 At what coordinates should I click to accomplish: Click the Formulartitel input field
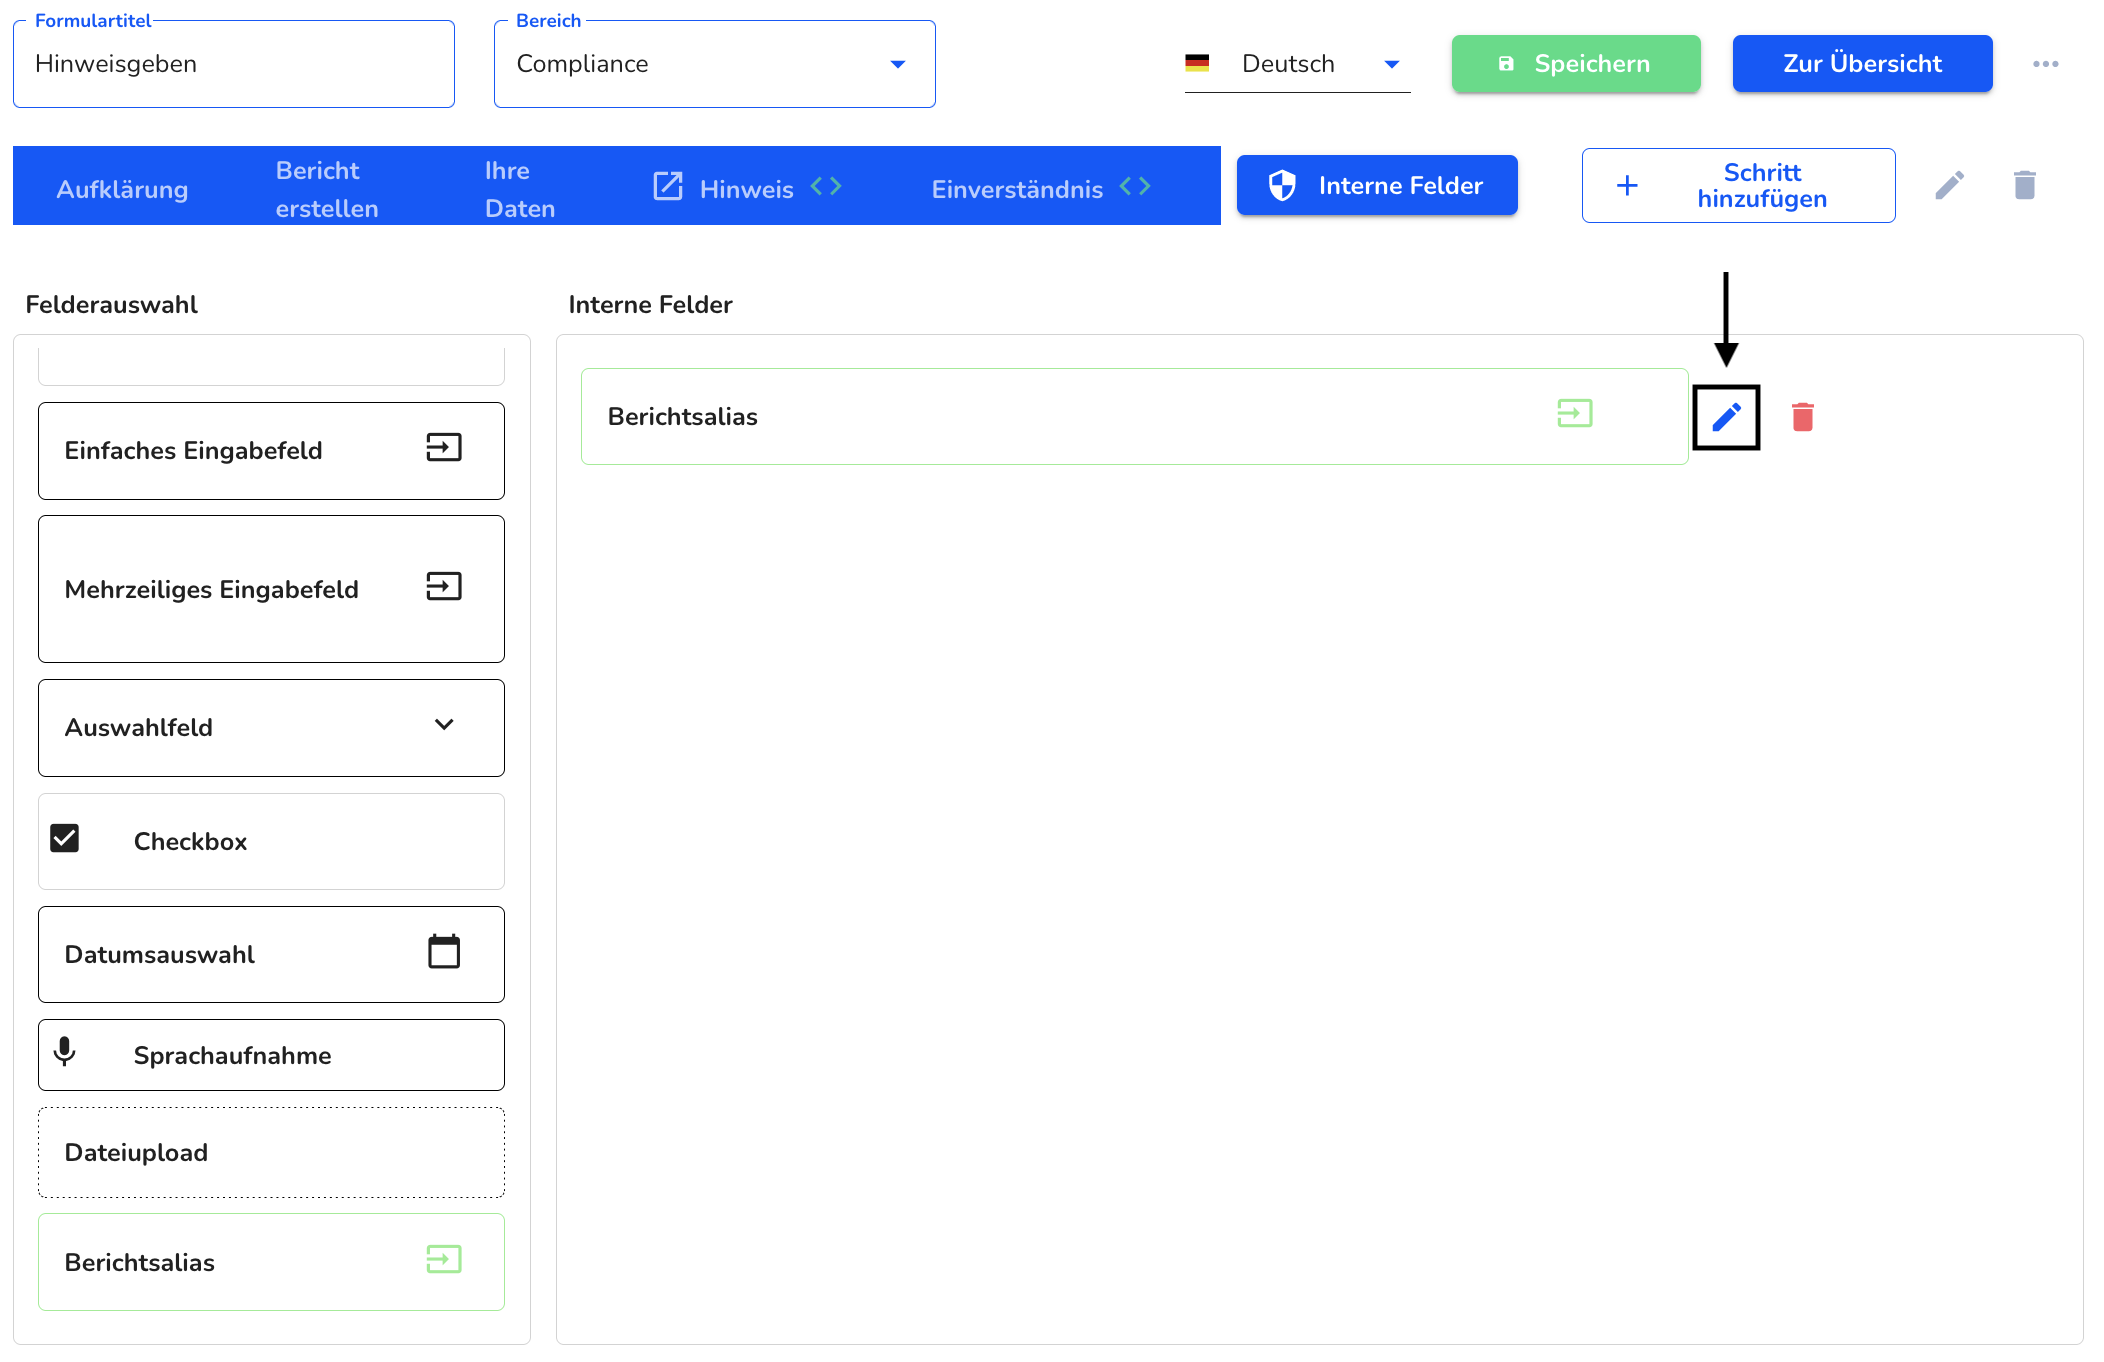tap(234, 64)
